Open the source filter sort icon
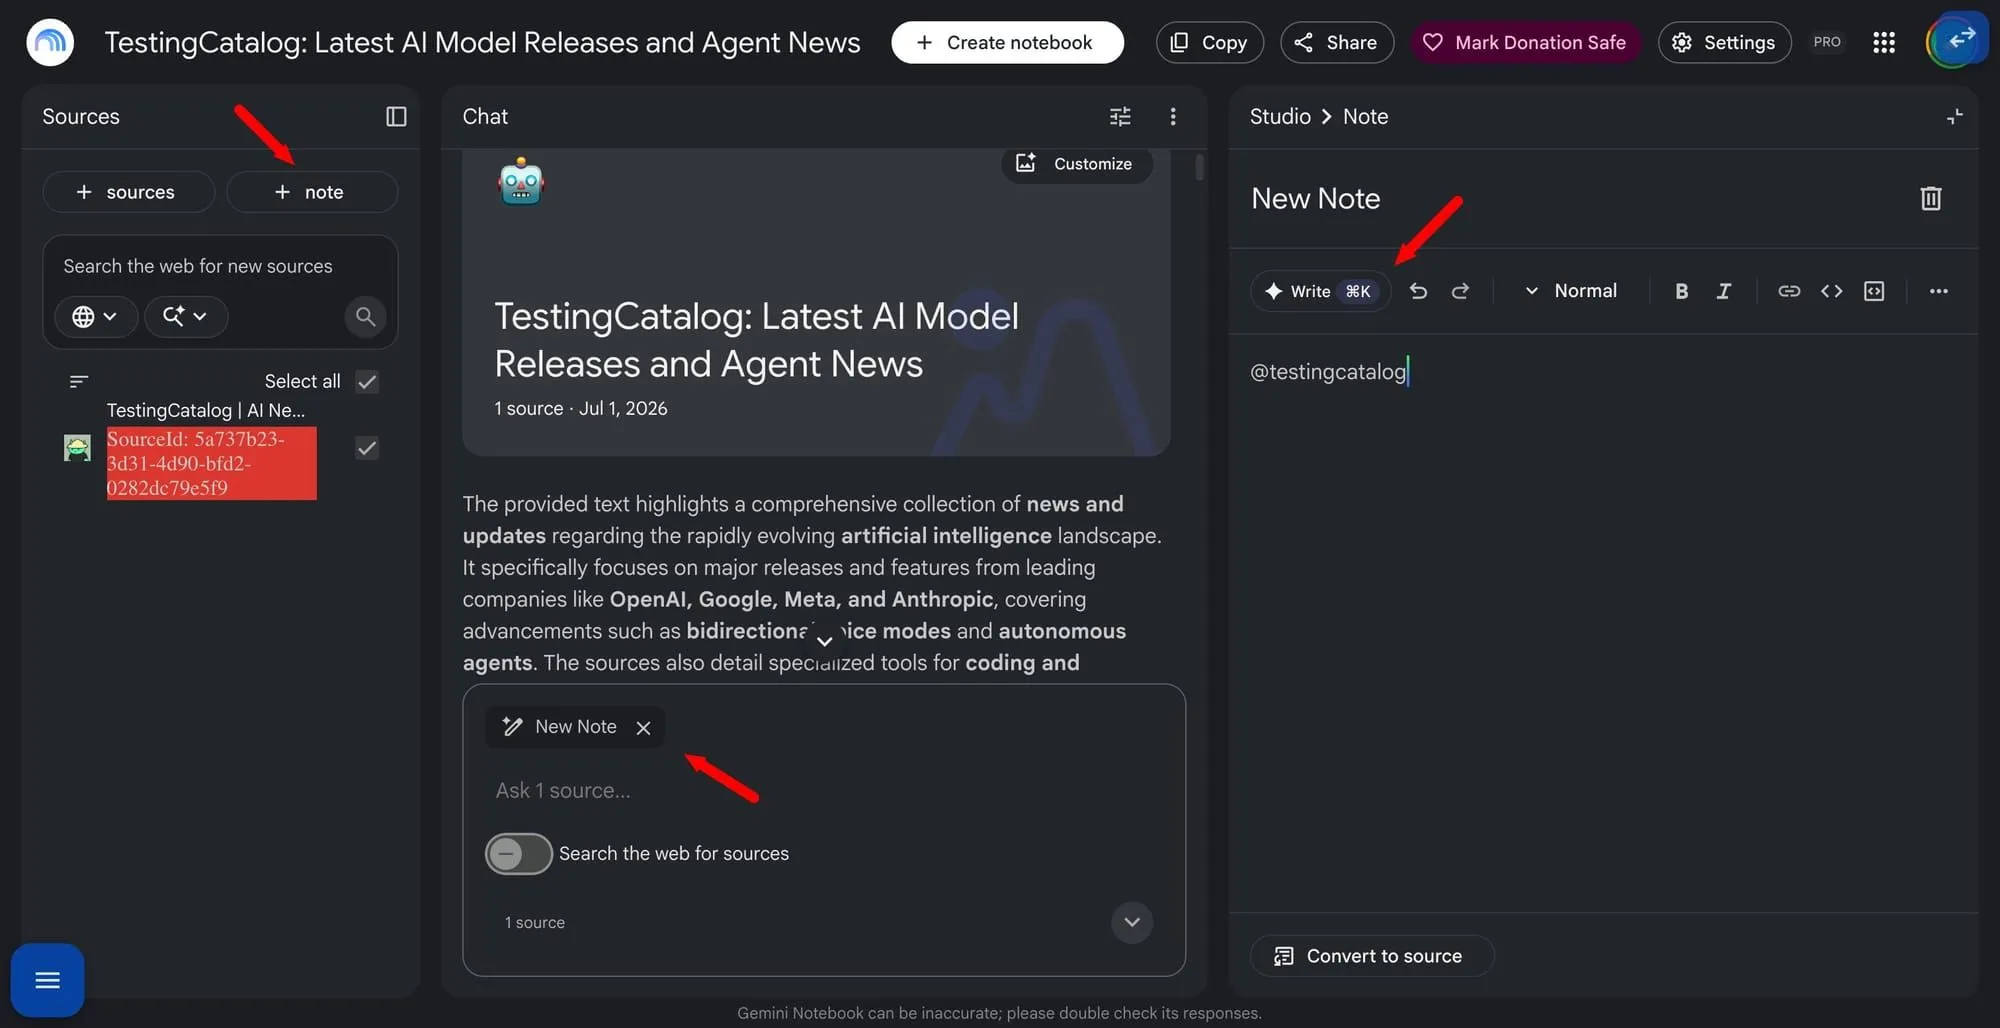Screen dimensions: 2000x1028 (x=79, y=381)
